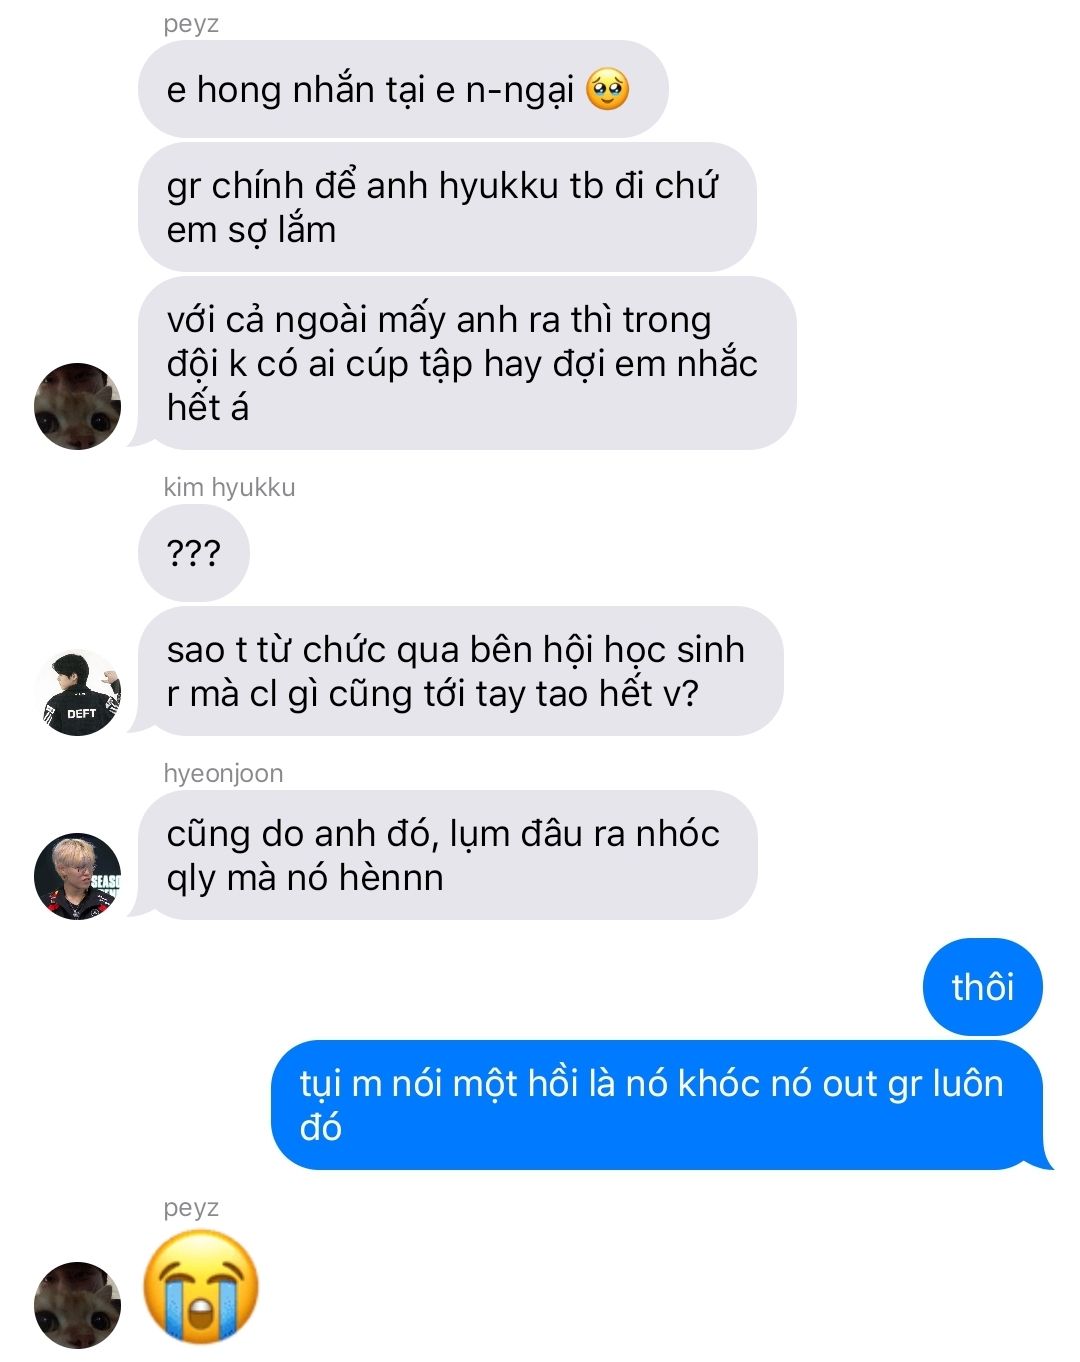Tap the '???' message bubble
Image resolution: width=1080 pixels, height=1362 pixels.
point(194,553)
